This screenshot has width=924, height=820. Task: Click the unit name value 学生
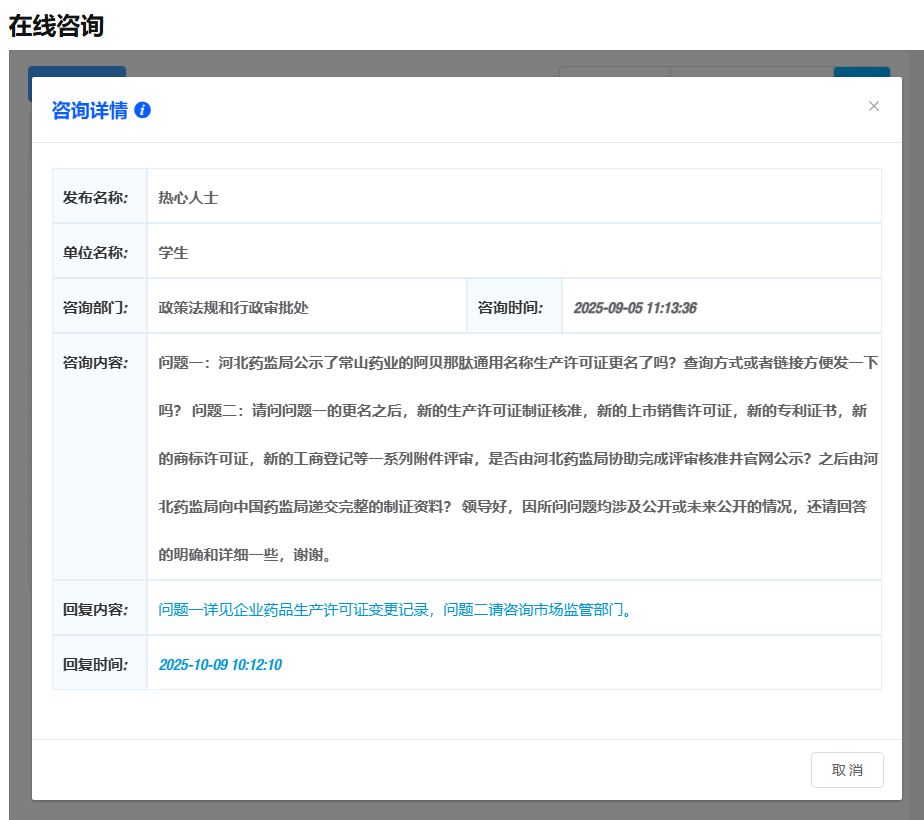pyautogui.click(x=173, y=253)
